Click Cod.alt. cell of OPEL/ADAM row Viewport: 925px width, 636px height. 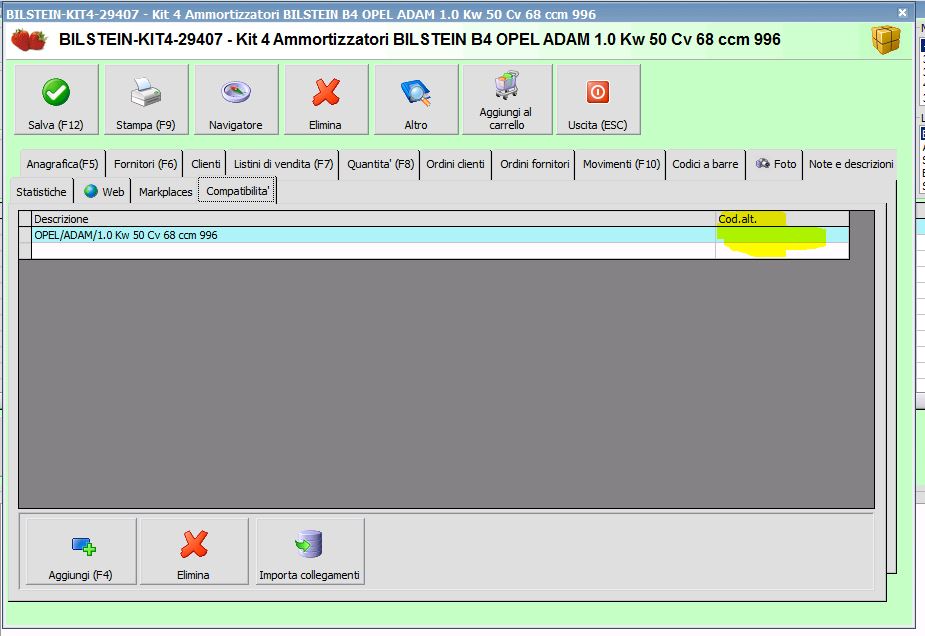coord(782,235)
